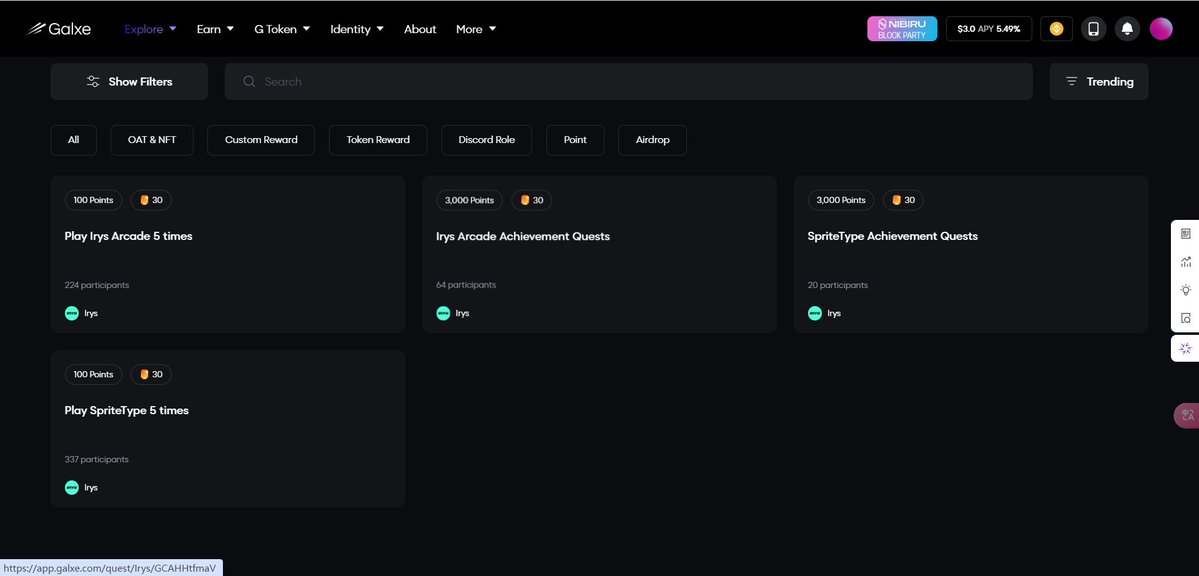Click Irys logo on Play SpriteType card
Image resolution: width=1199 pixels, height=576 pixels.
(72, 488)
